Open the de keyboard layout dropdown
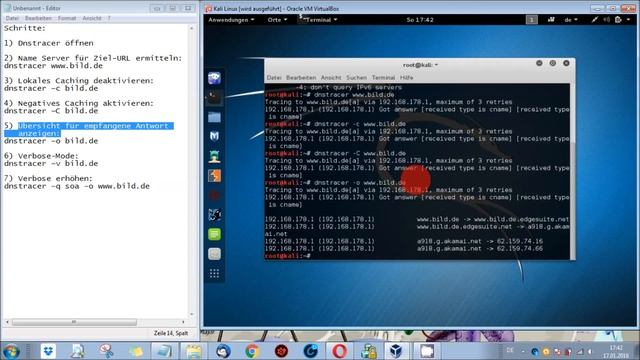The width and height of the screenshot is (640, 360). coord(571,20)
